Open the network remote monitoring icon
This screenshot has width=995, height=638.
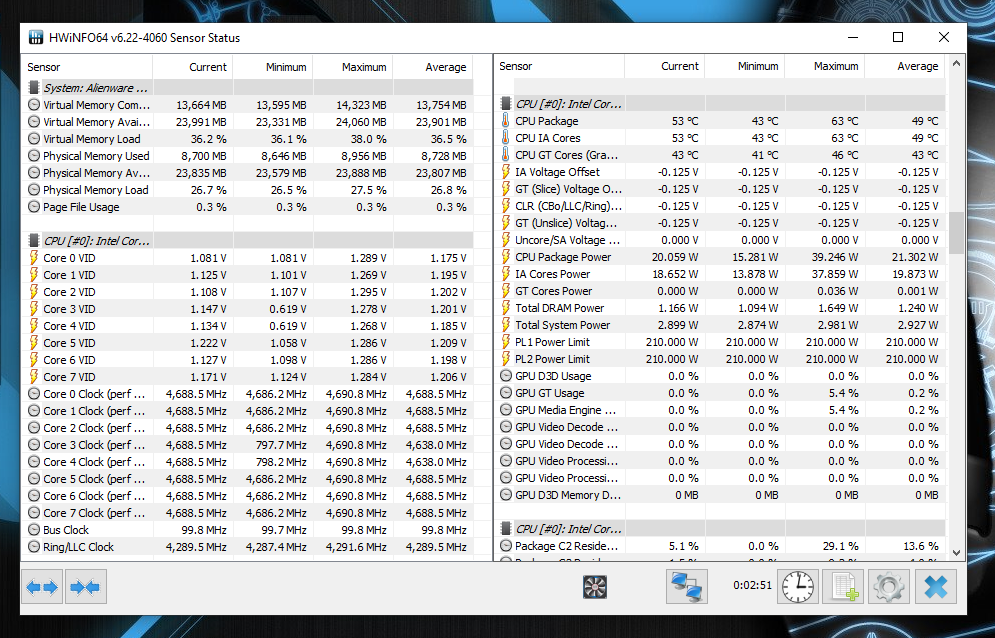(x=687, y=587)
